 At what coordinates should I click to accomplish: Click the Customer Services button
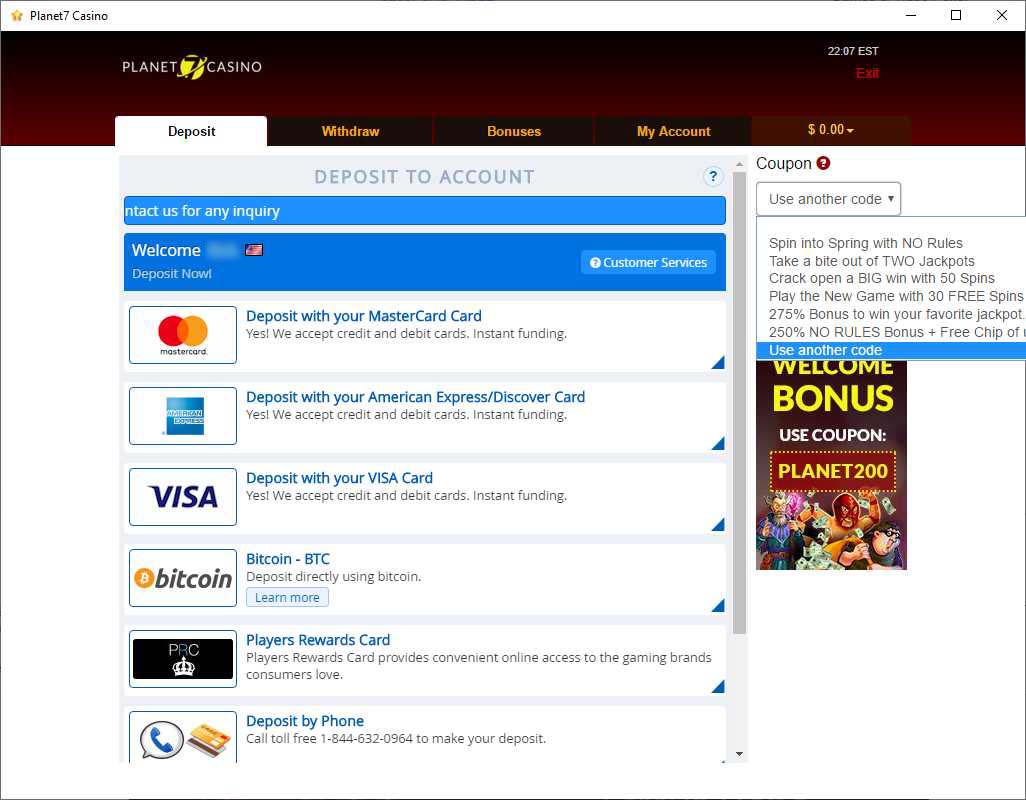coord(648,262)
